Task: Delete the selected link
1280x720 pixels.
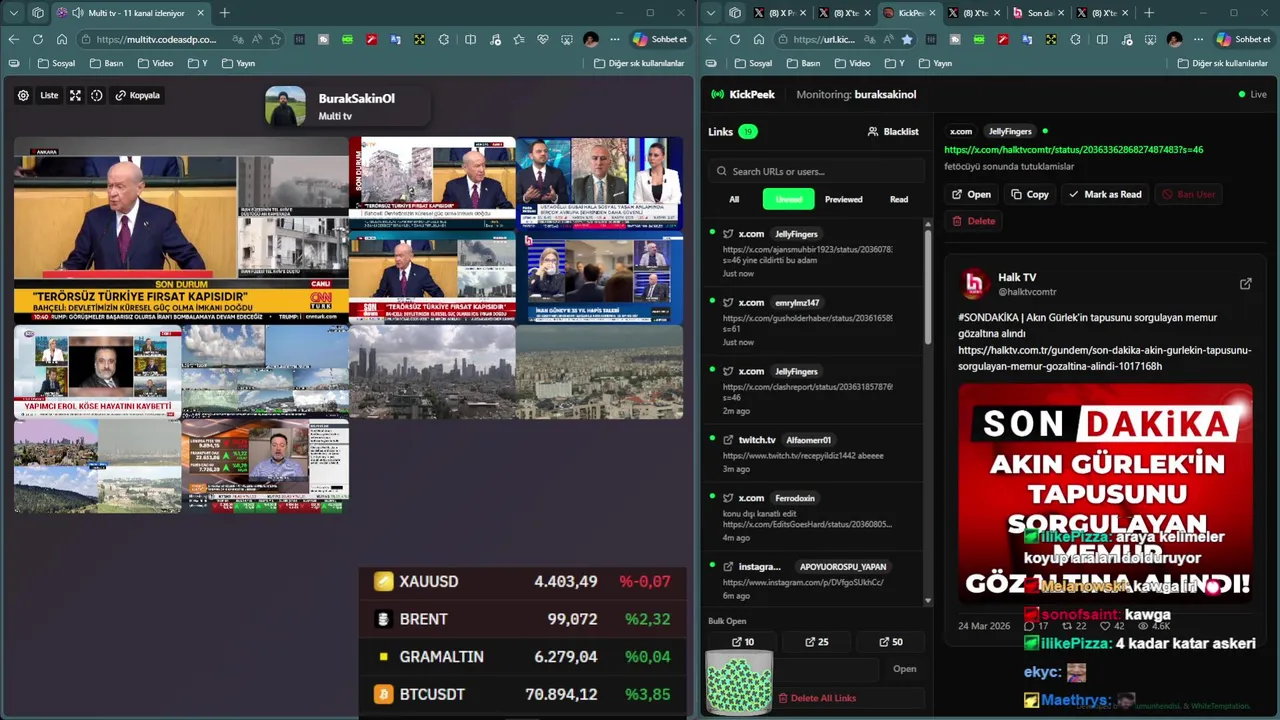Action: coord(973,221)
